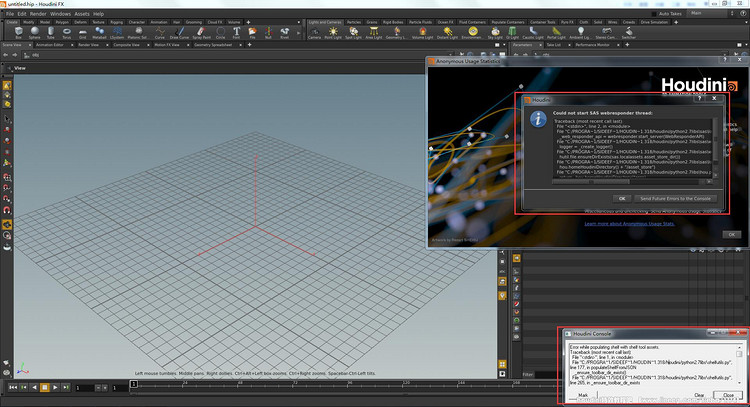The width and height of the screenshot is (750, 407).
Task: Add a Volume Light from the shelf
Action: tap(422, 33)
